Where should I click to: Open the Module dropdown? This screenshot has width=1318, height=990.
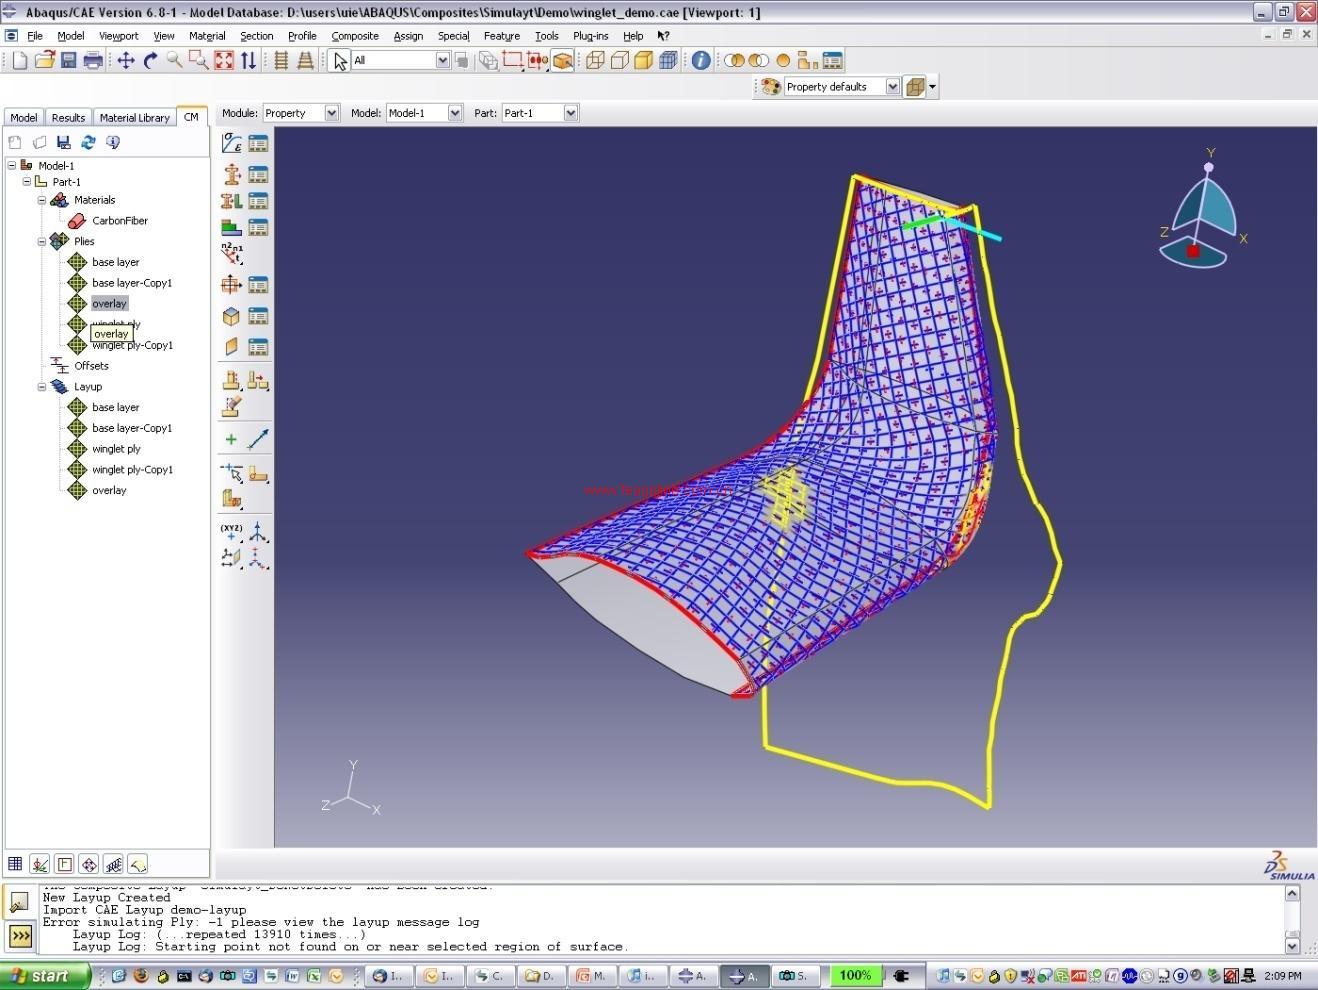point(331,114)
